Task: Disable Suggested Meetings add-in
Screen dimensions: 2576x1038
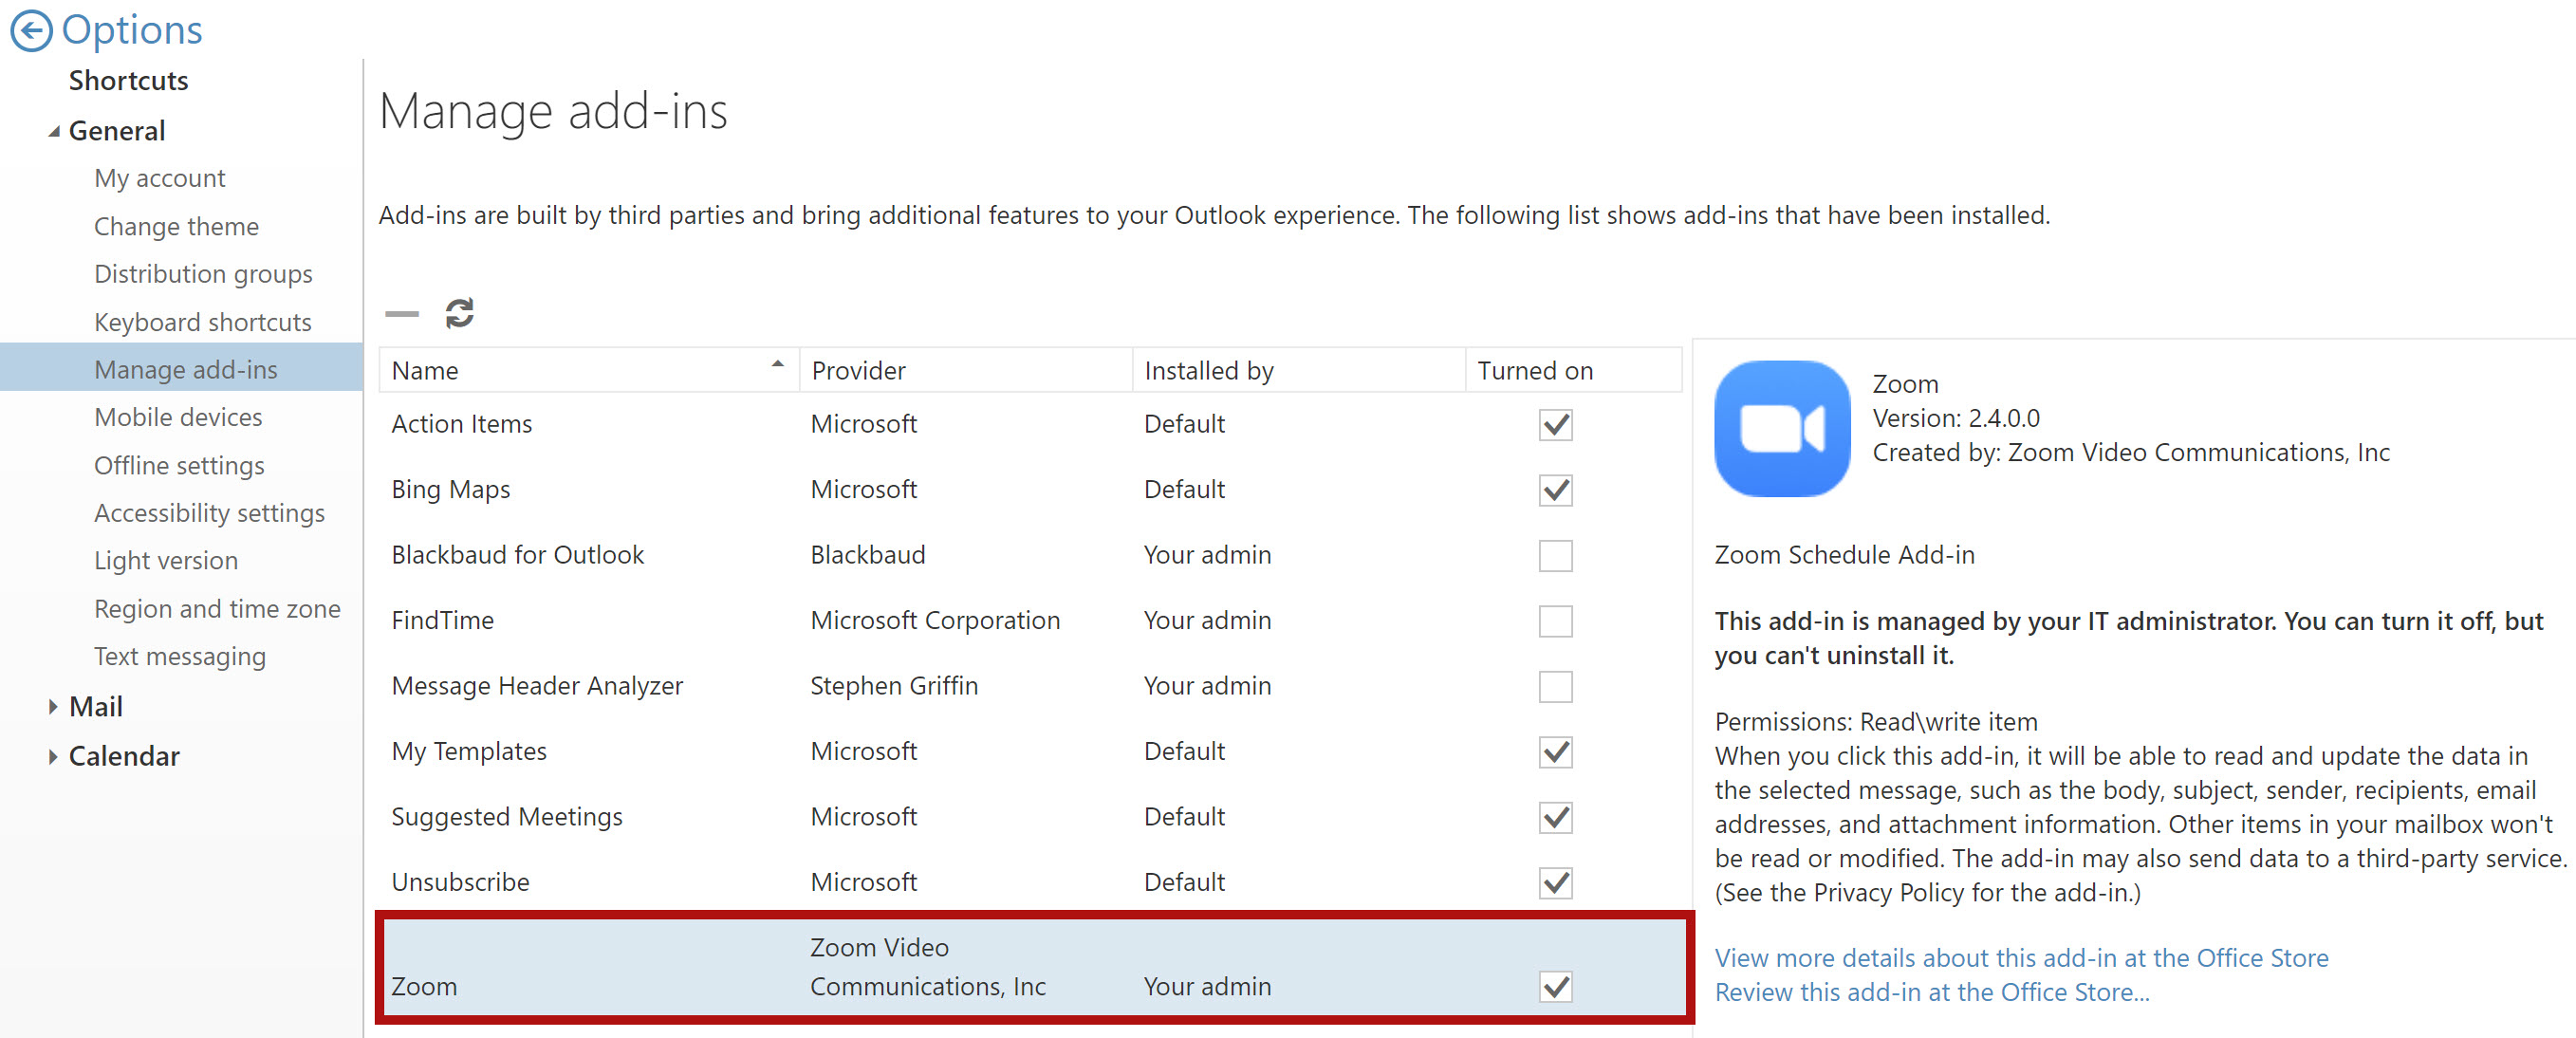Action: [1555, 818]
